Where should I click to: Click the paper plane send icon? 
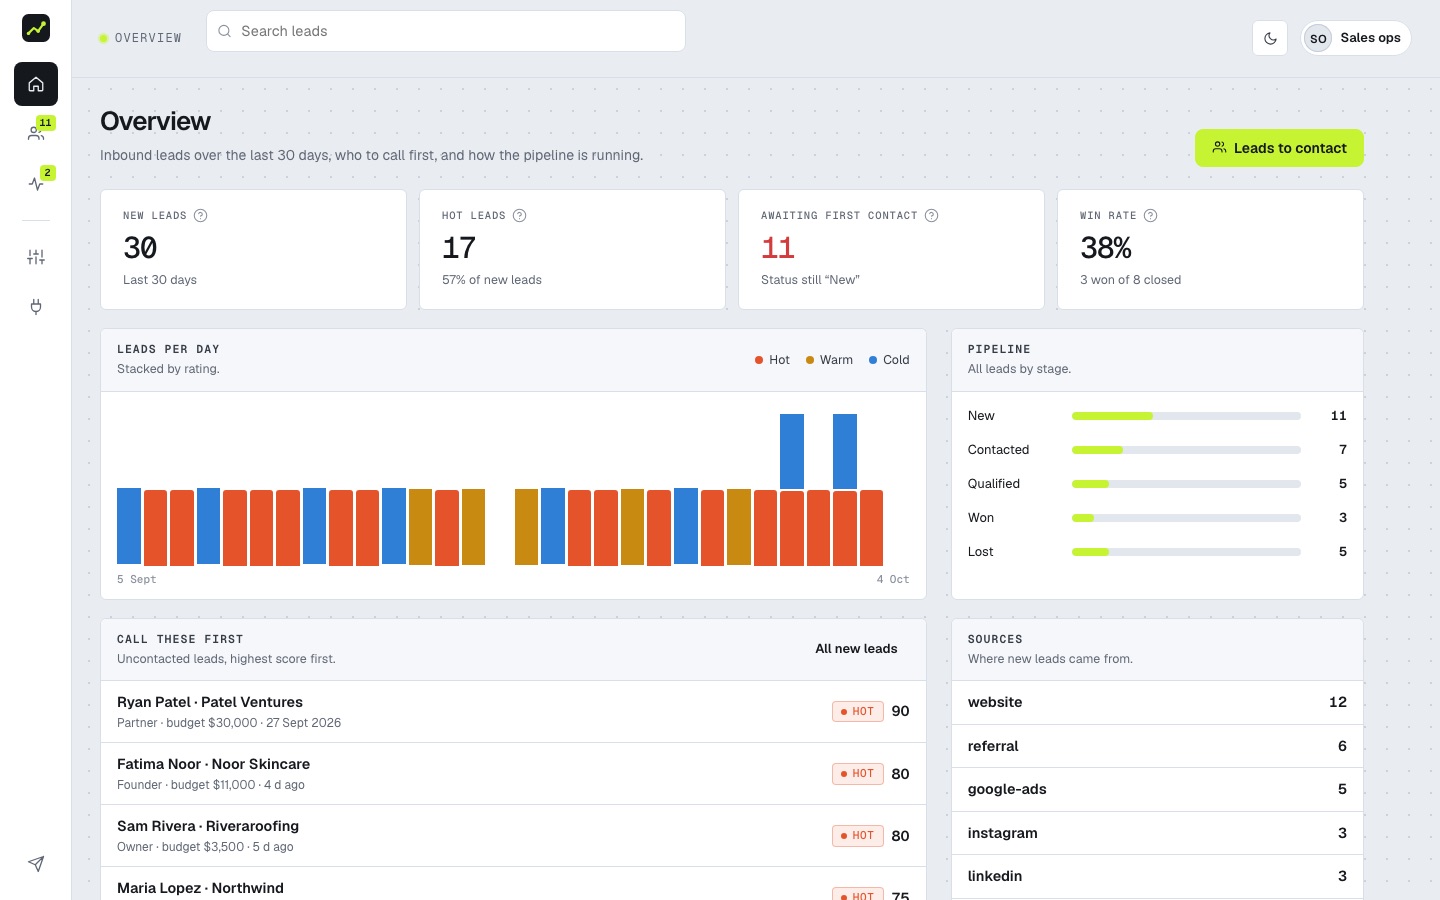click(36, 864)
